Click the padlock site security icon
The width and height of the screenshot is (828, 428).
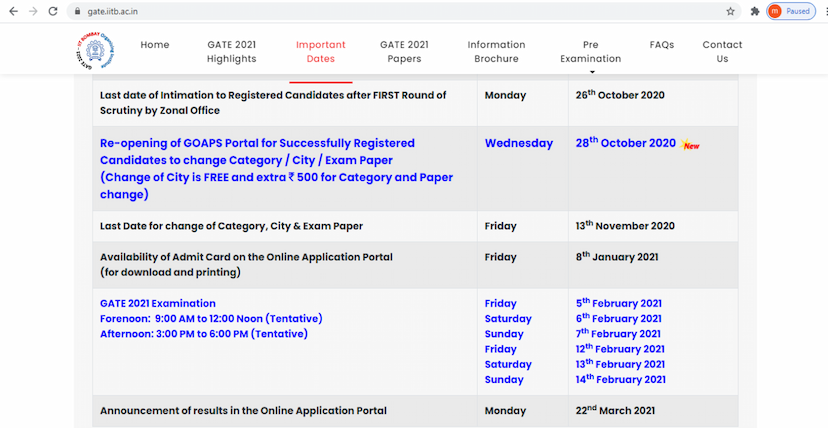point(77,11)
